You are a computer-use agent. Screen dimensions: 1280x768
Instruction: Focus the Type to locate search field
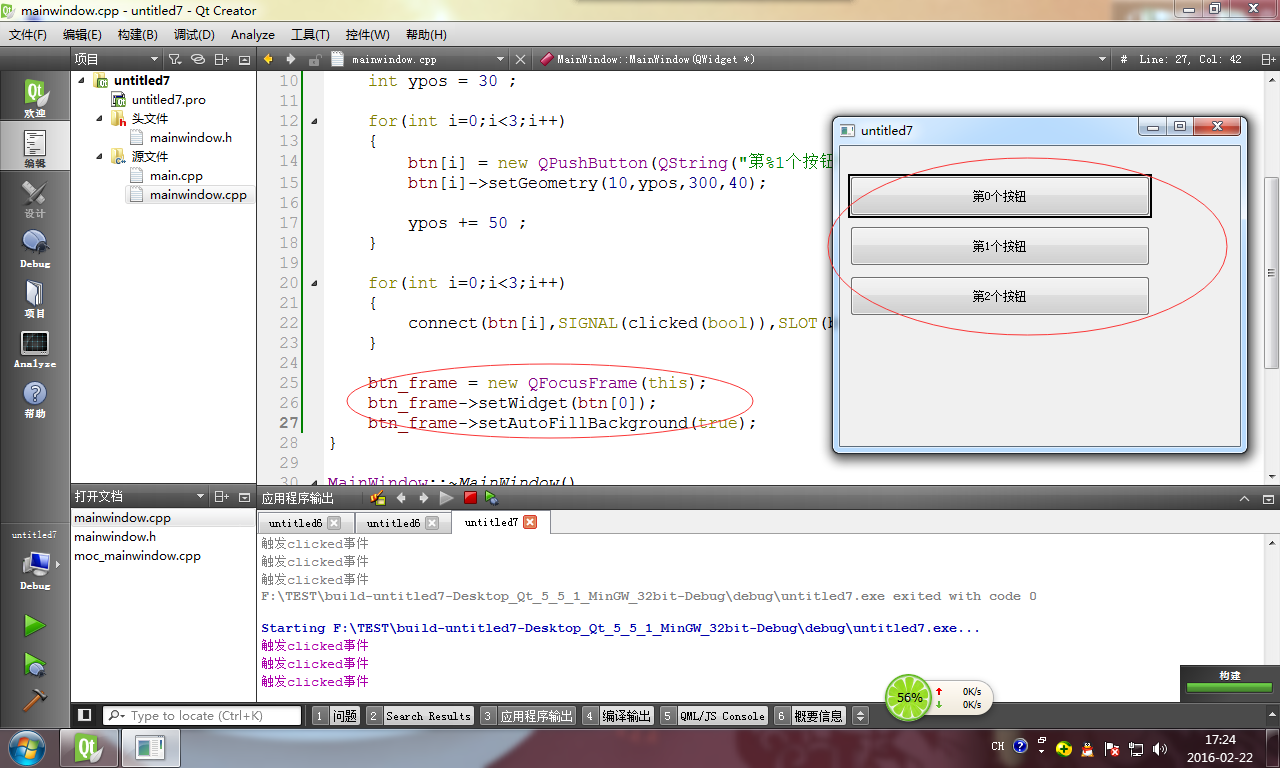202,716
